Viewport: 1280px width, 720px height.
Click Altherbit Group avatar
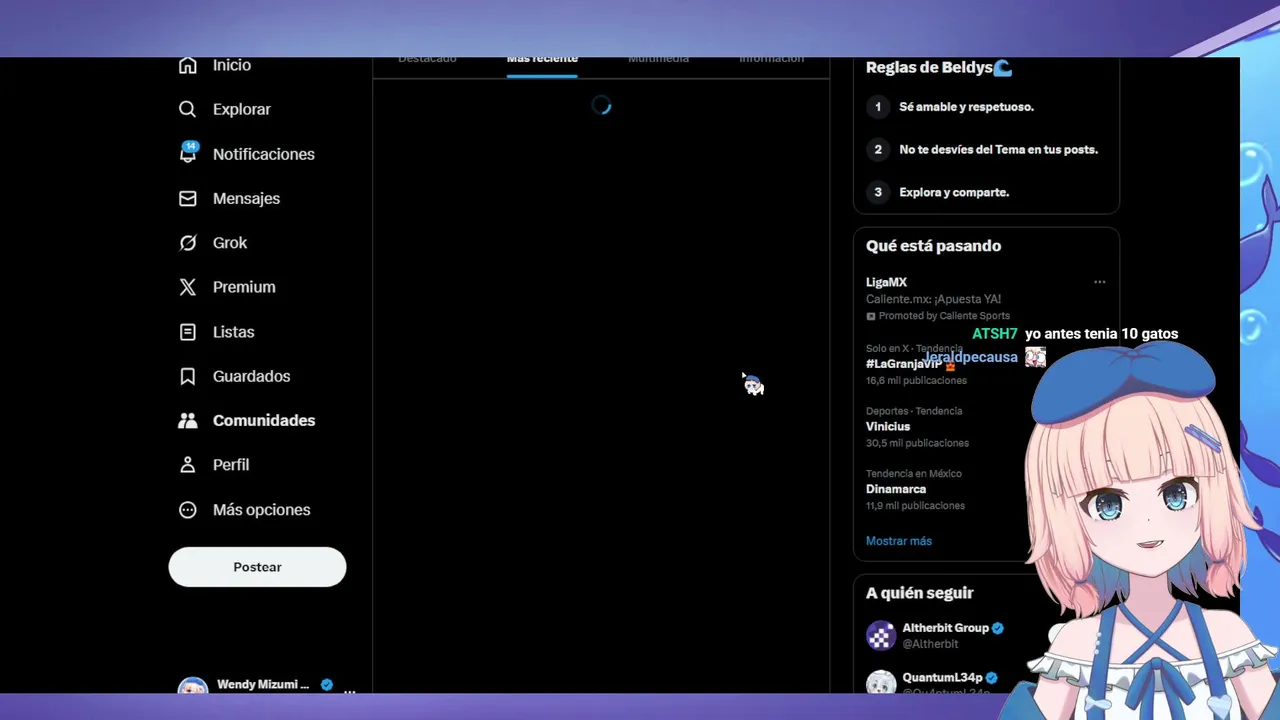(x=881, y=635)
